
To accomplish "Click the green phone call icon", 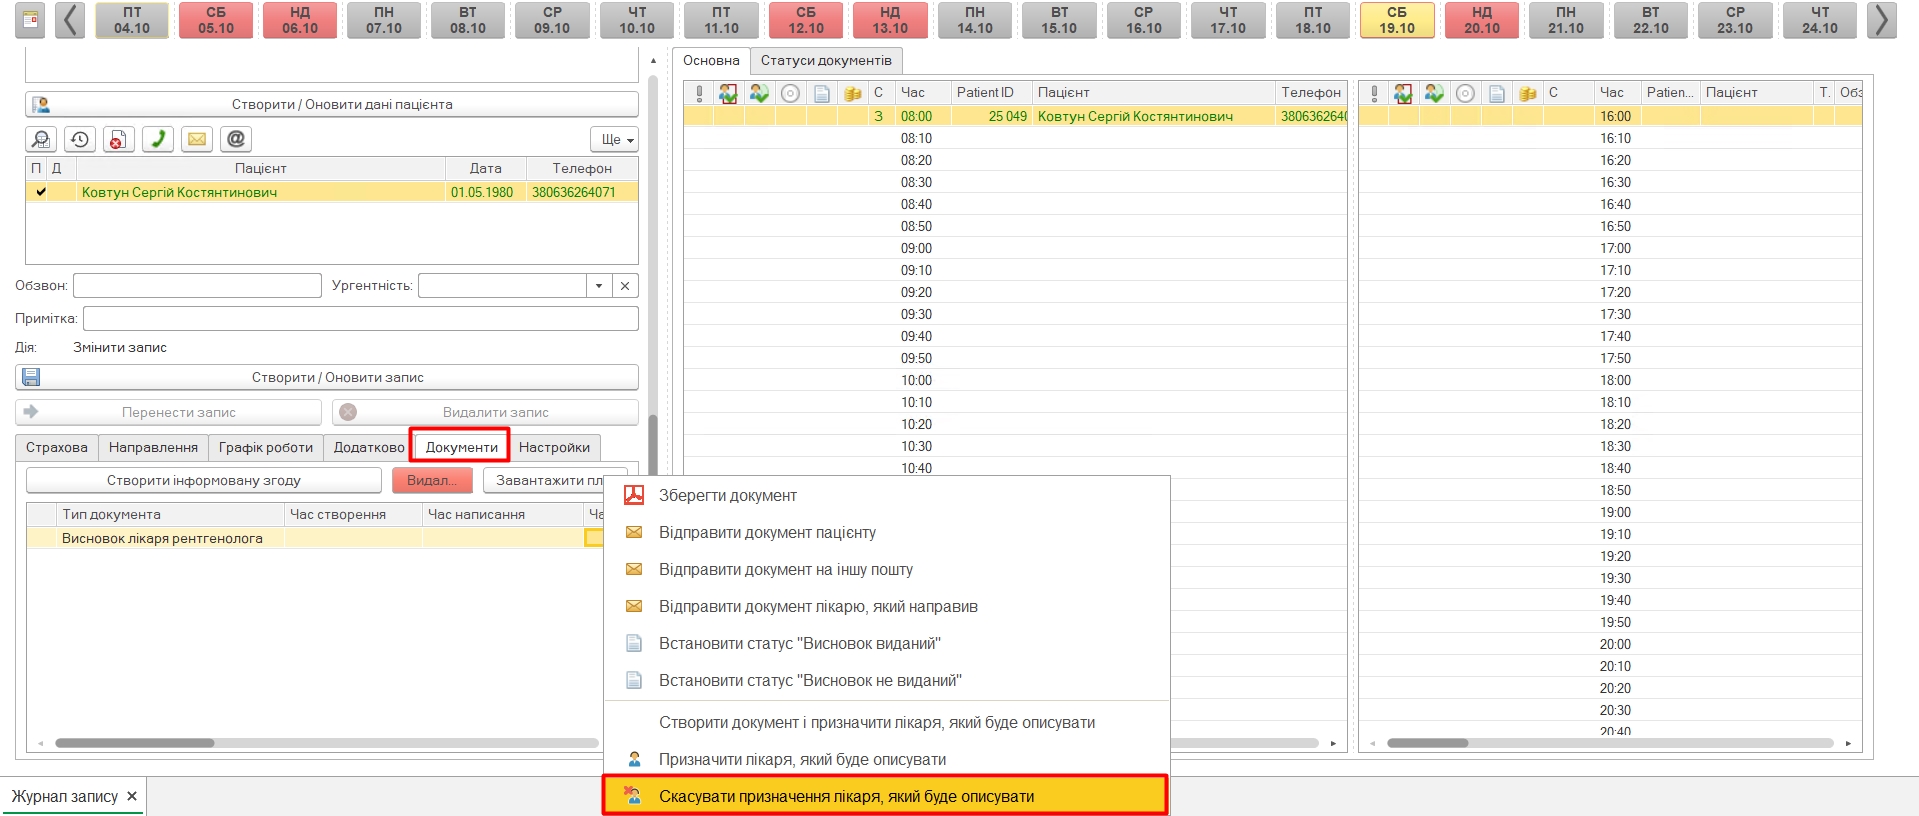I will pos(157,139).
